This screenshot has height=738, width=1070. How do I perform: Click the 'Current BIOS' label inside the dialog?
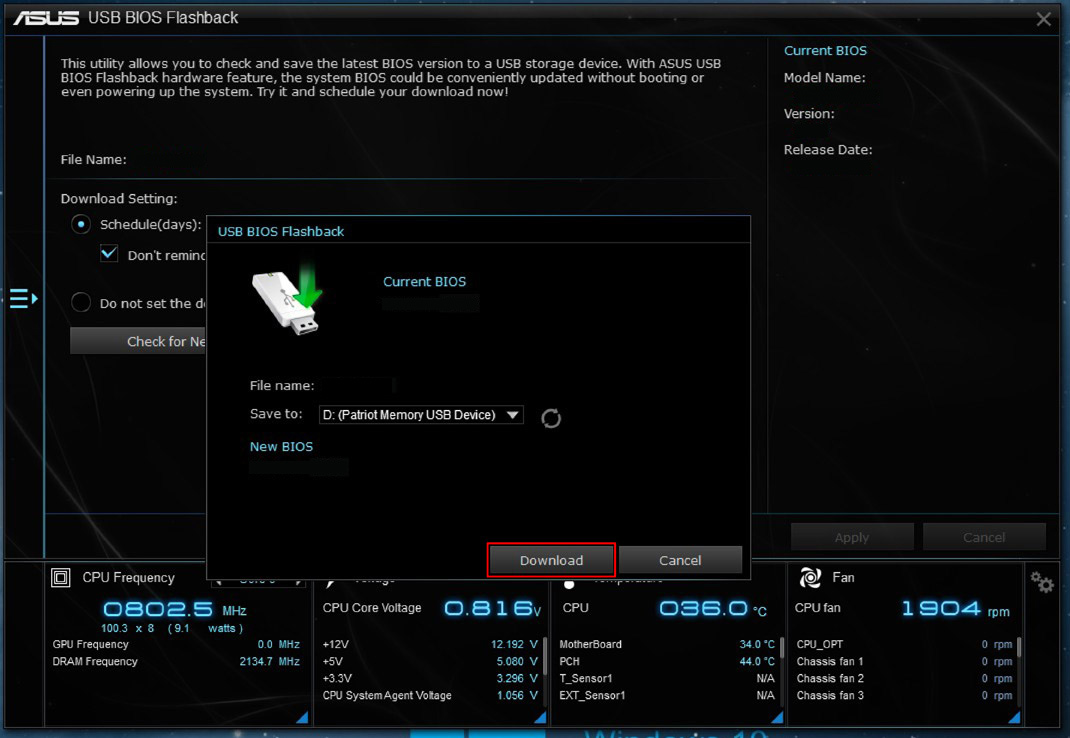point(424,281)
